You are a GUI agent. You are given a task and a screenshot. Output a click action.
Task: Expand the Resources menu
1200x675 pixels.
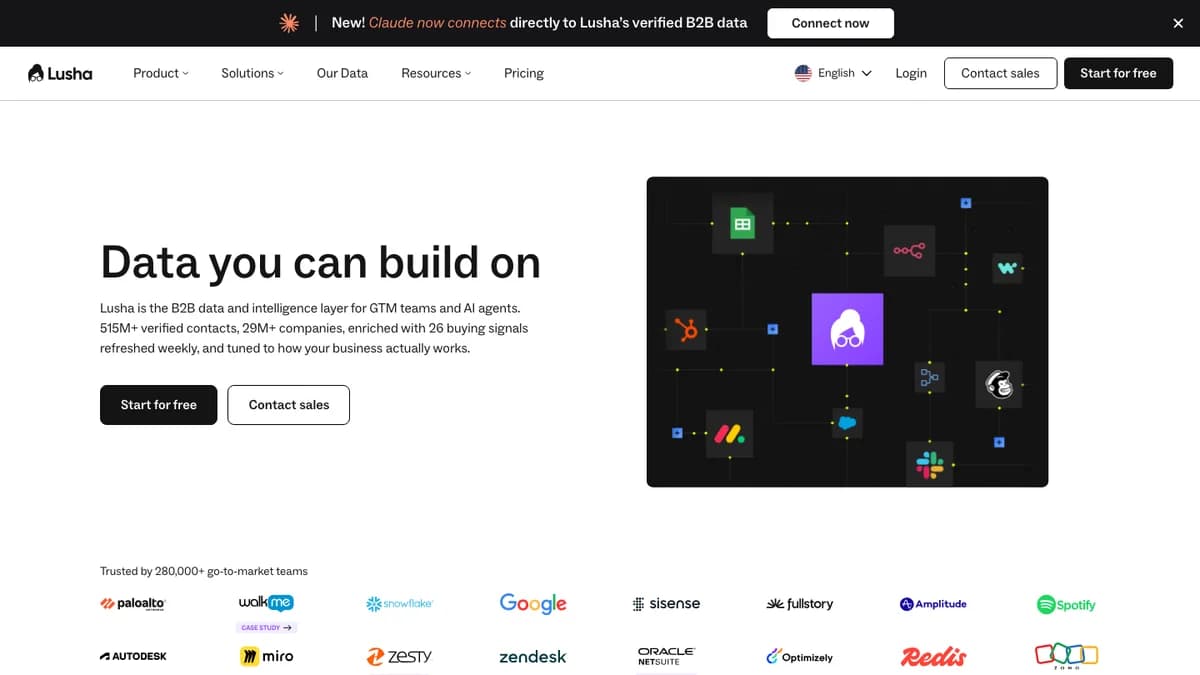click(x=436, y=73)
